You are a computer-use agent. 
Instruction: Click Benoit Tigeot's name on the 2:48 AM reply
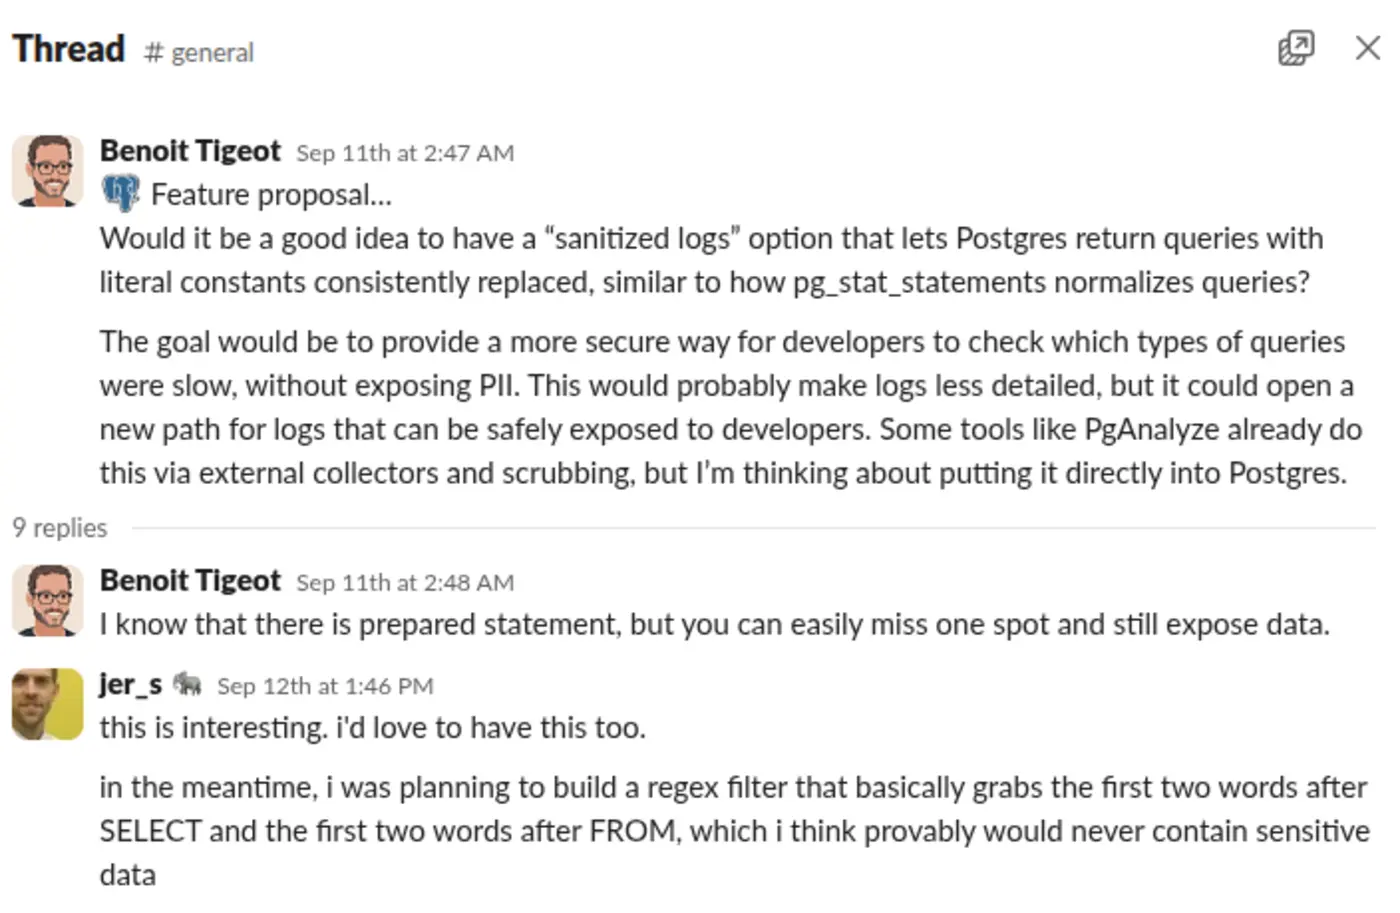coord(190,581)
